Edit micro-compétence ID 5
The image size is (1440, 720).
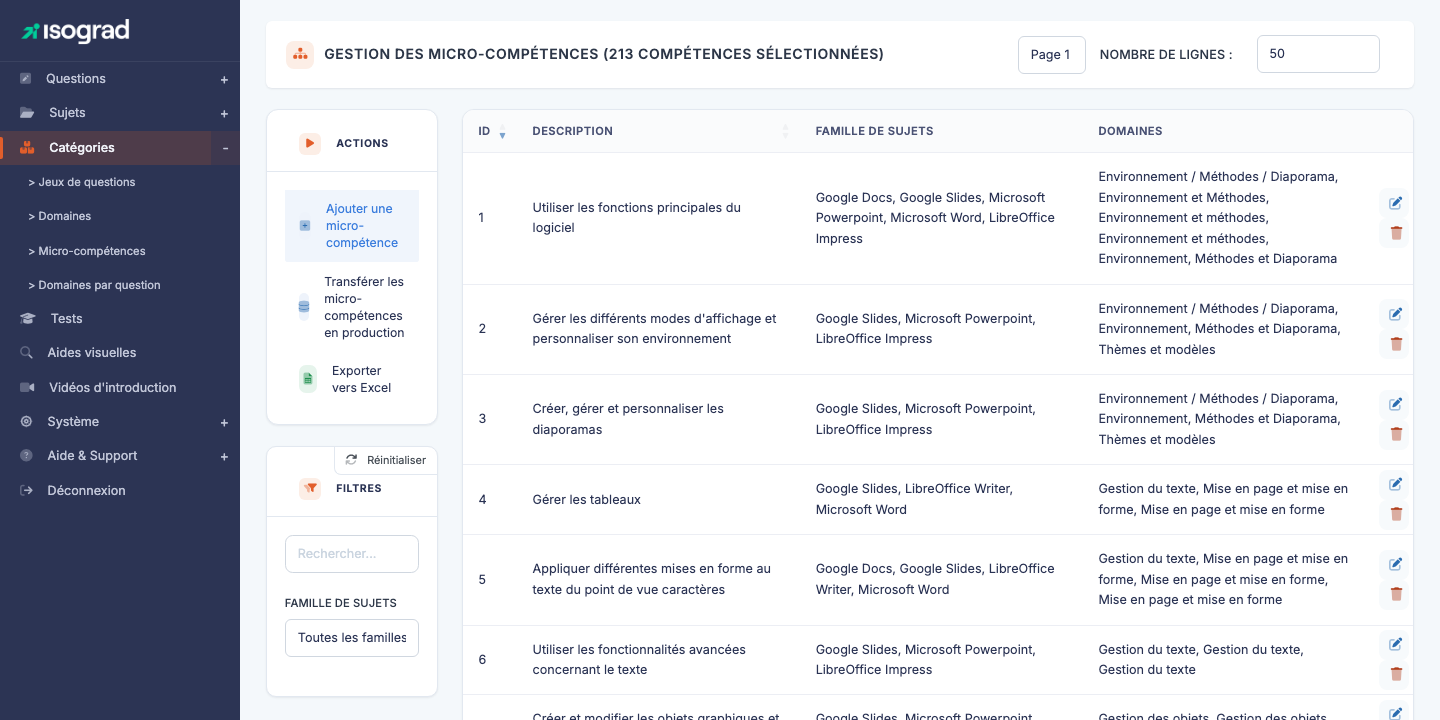pos(1395,564)
